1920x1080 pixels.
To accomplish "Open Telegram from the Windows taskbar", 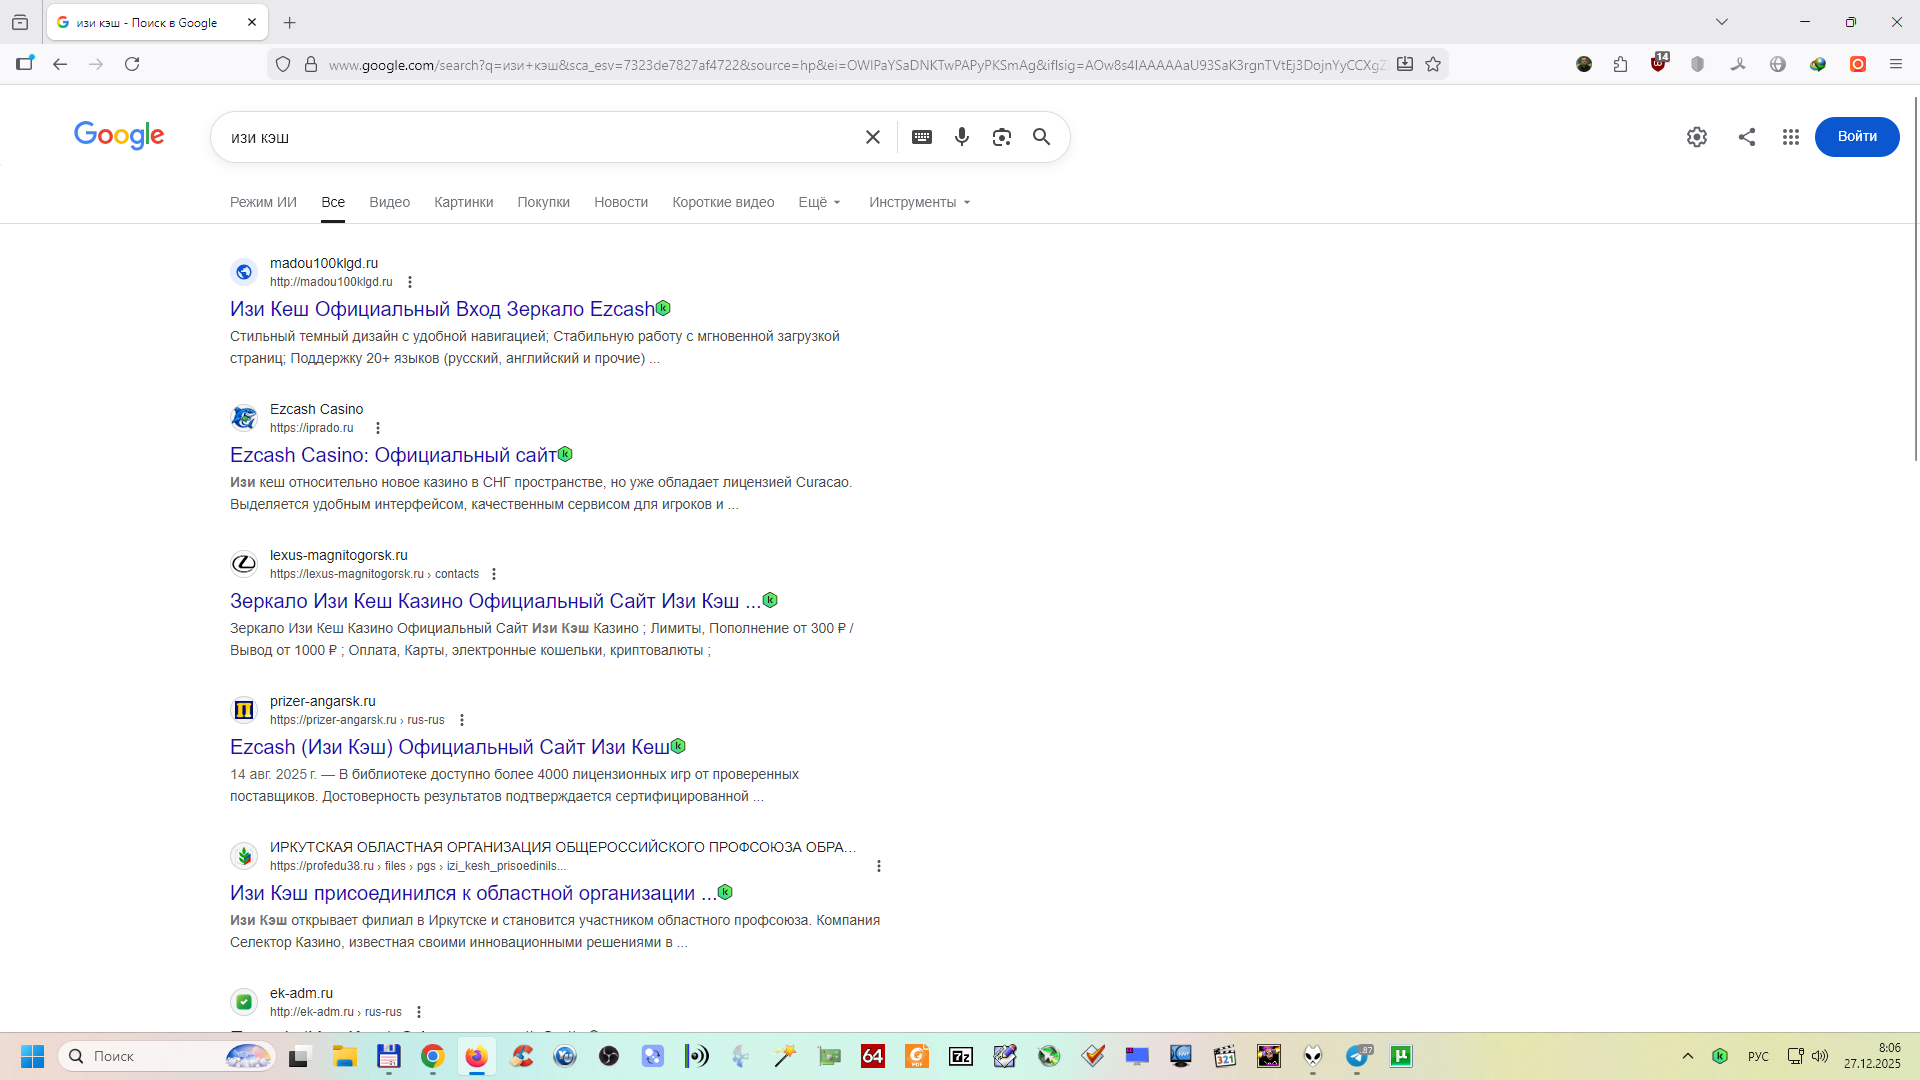I will [x=1357, y=1056].
